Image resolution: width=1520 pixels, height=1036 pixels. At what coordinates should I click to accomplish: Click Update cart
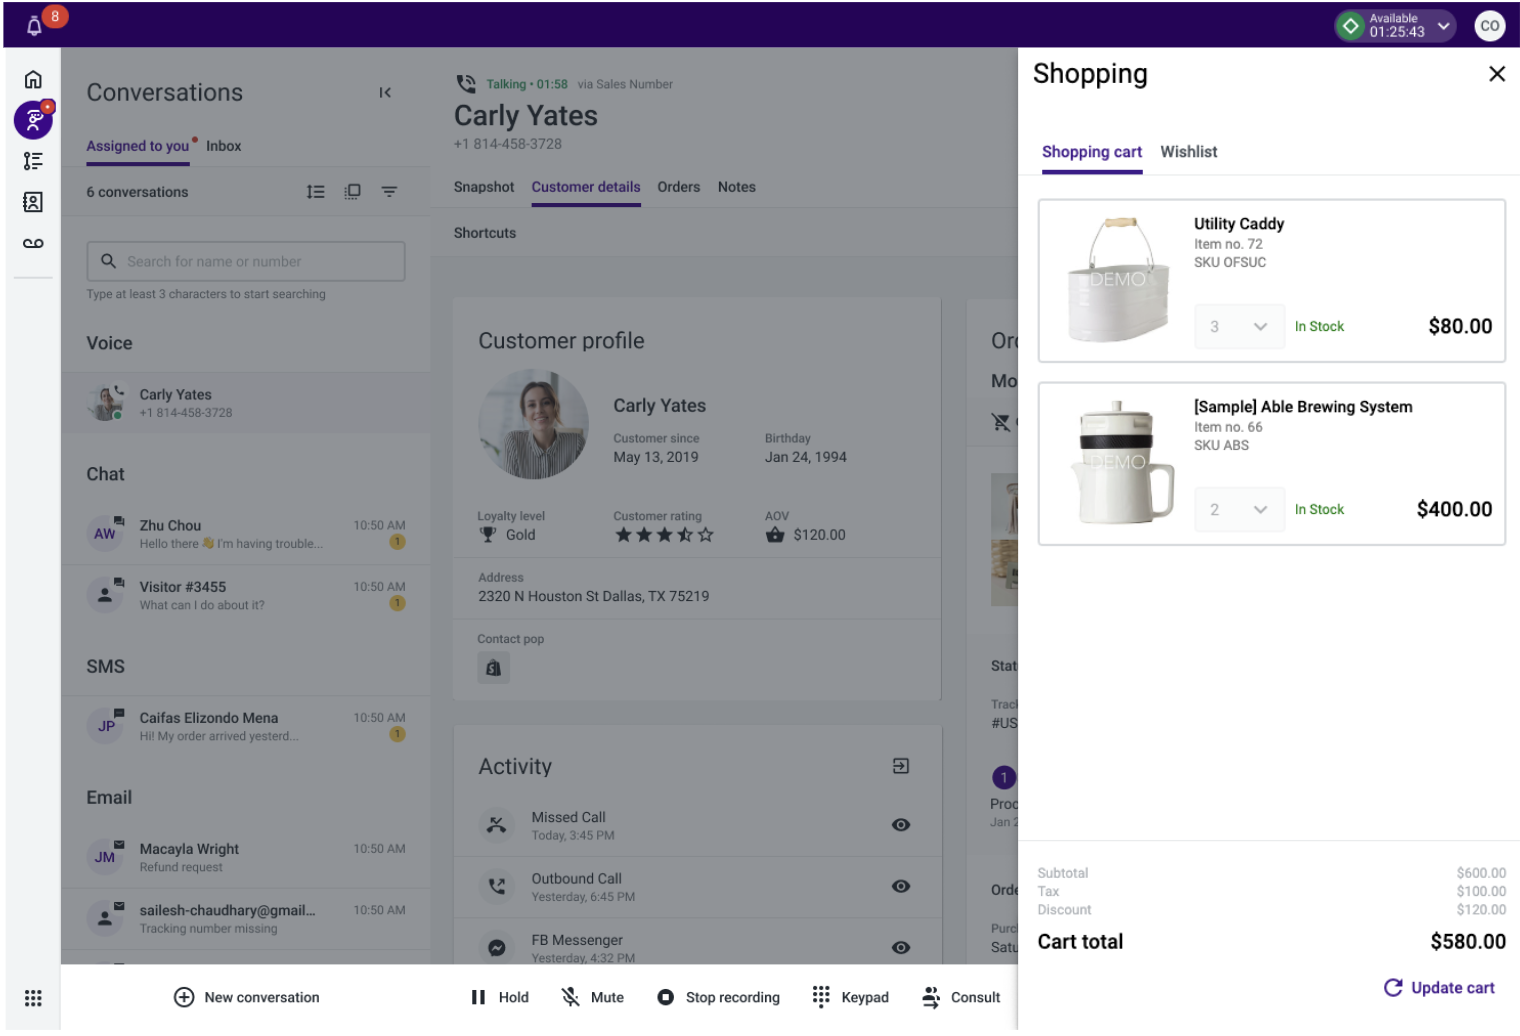(1439, 988)
